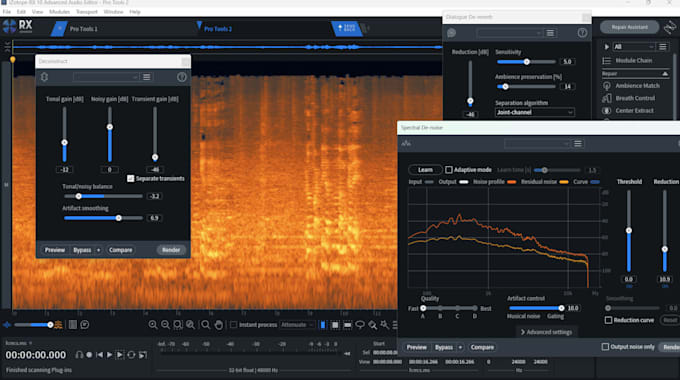
Task: Expand the plus next to Deconstruct Bypass
Action: (98, 250)
